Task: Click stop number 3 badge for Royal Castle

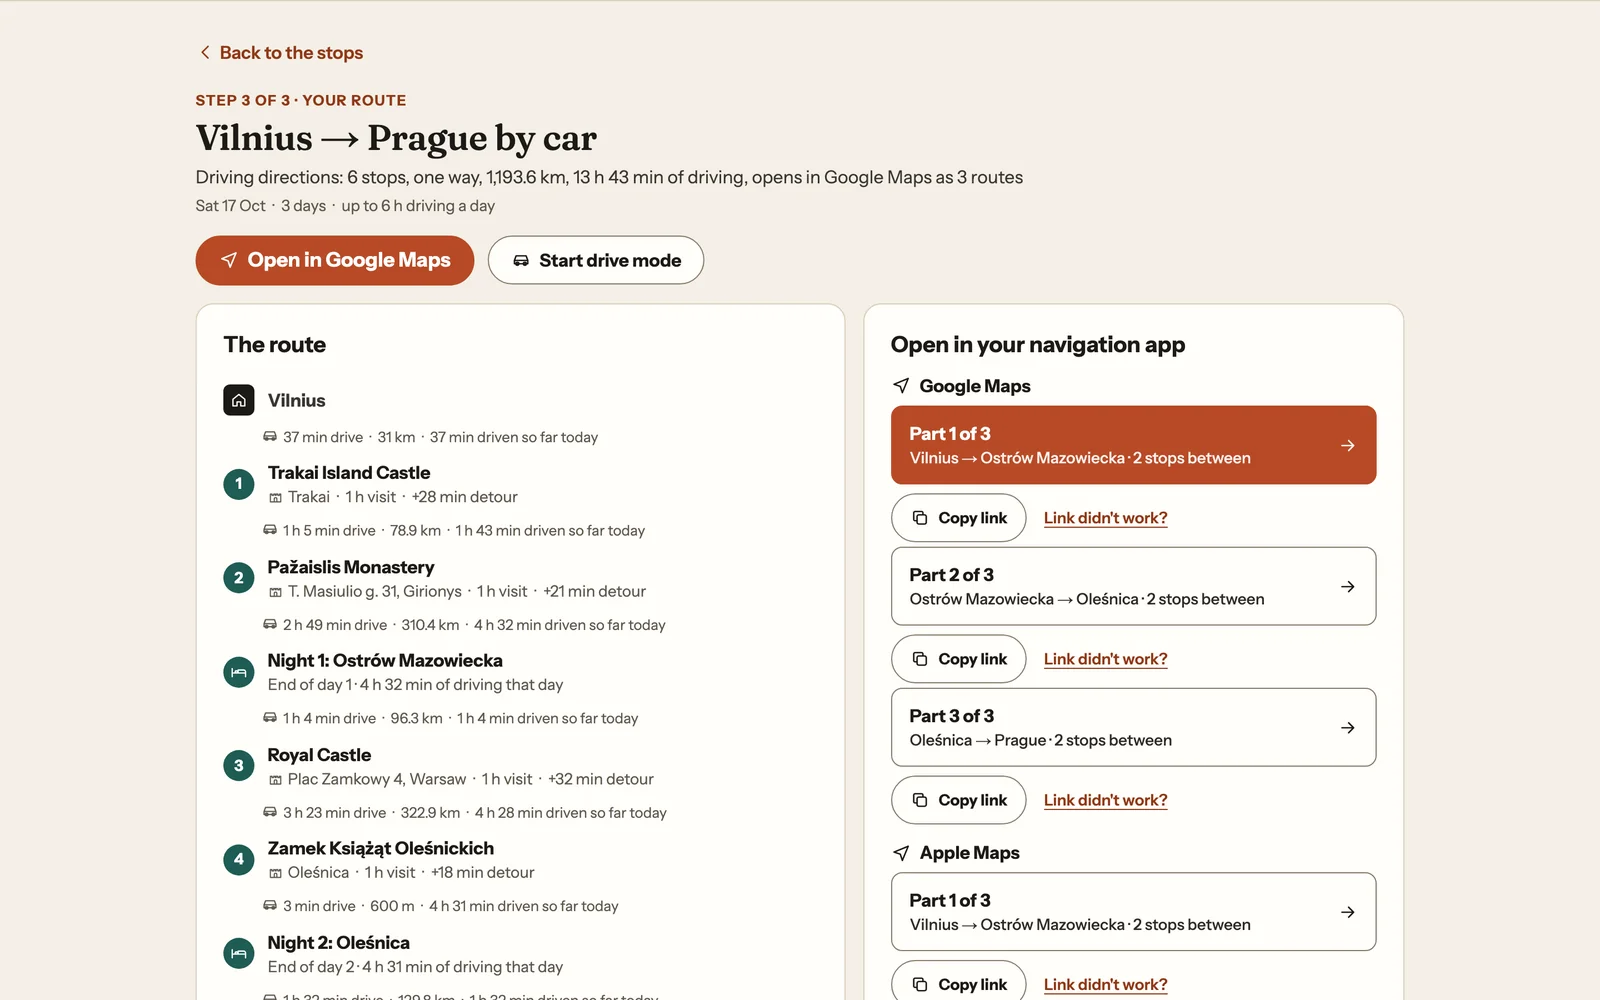Action: 239,766
